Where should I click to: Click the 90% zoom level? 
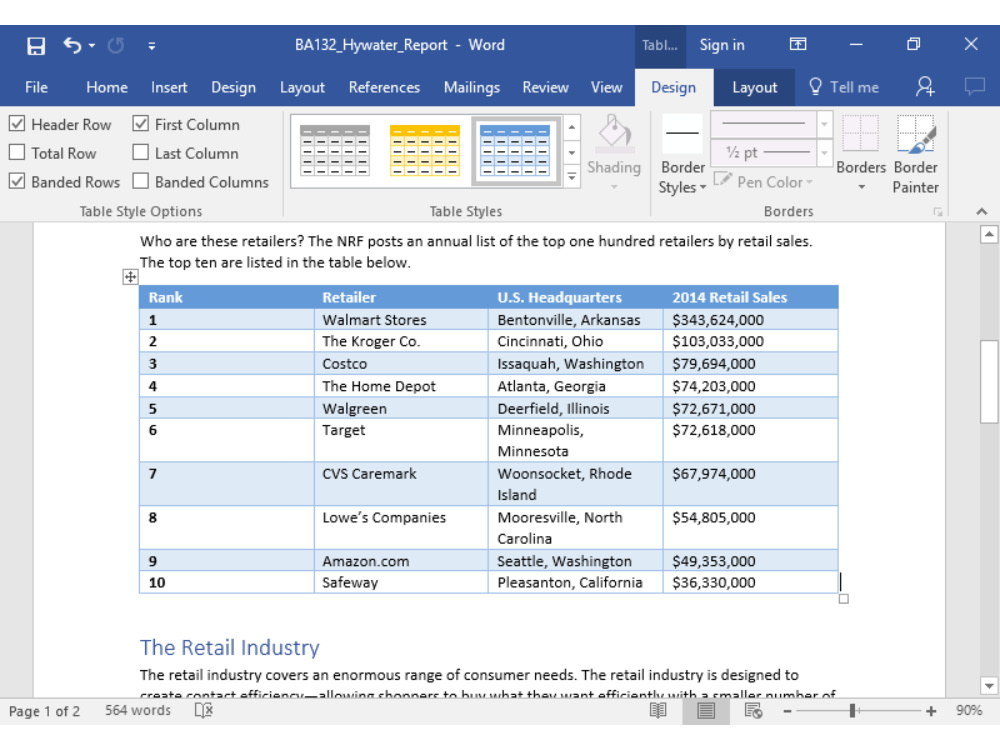point(969,710)
